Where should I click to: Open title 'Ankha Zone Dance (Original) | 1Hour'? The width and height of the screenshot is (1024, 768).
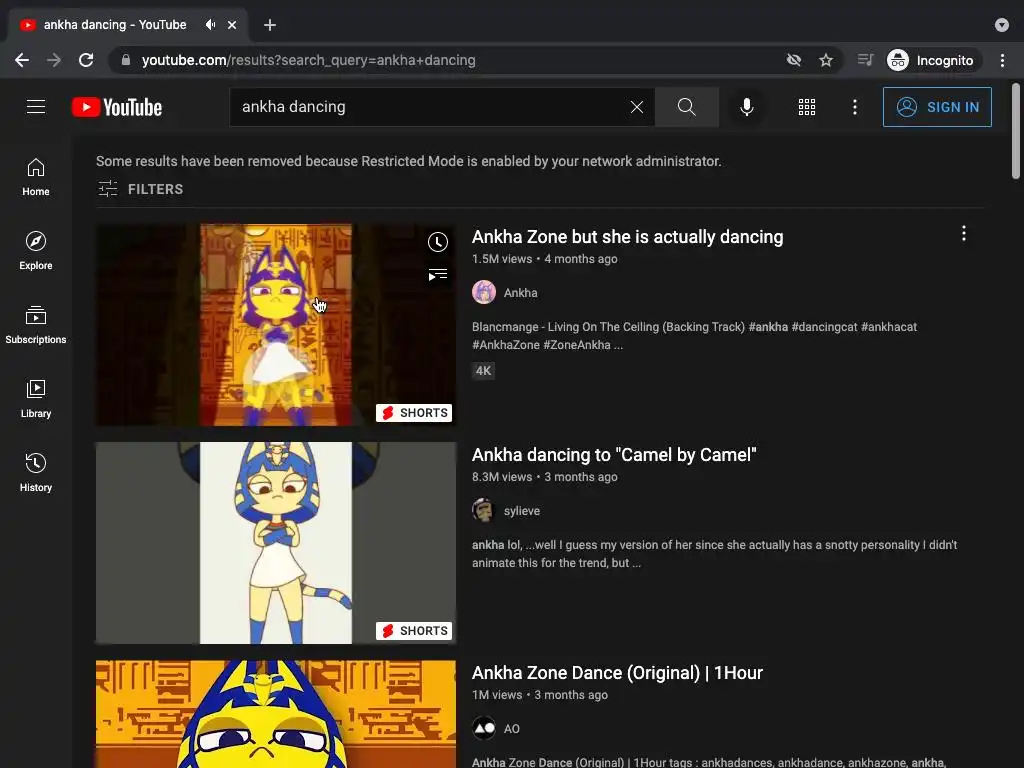(617, 673)
